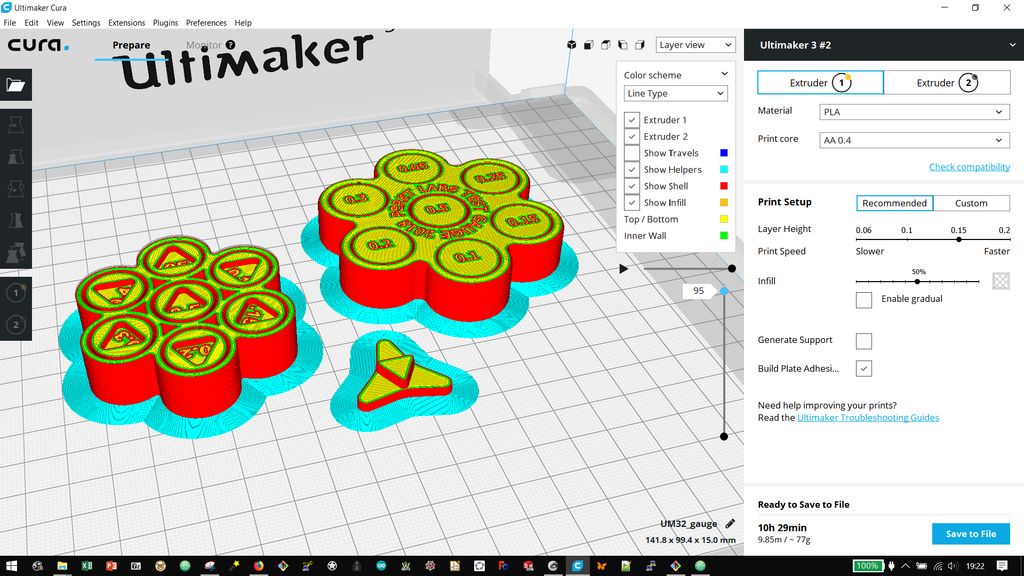The width and height of the screenshot is (1024, 576).
Task: Select the Mirror tool in left toolbar
Action: pyautogui.click(x=16, y=221)
